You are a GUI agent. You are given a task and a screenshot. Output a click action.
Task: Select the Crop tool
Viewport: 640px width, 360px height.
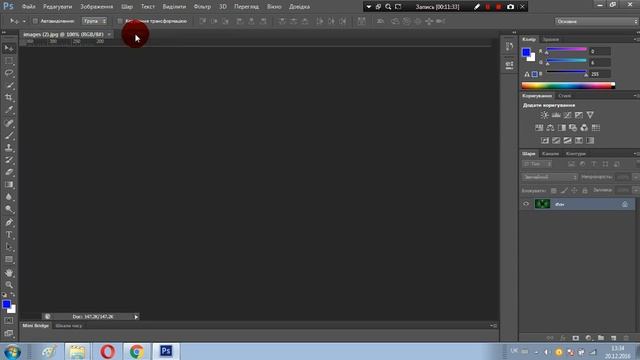[9, 98]
